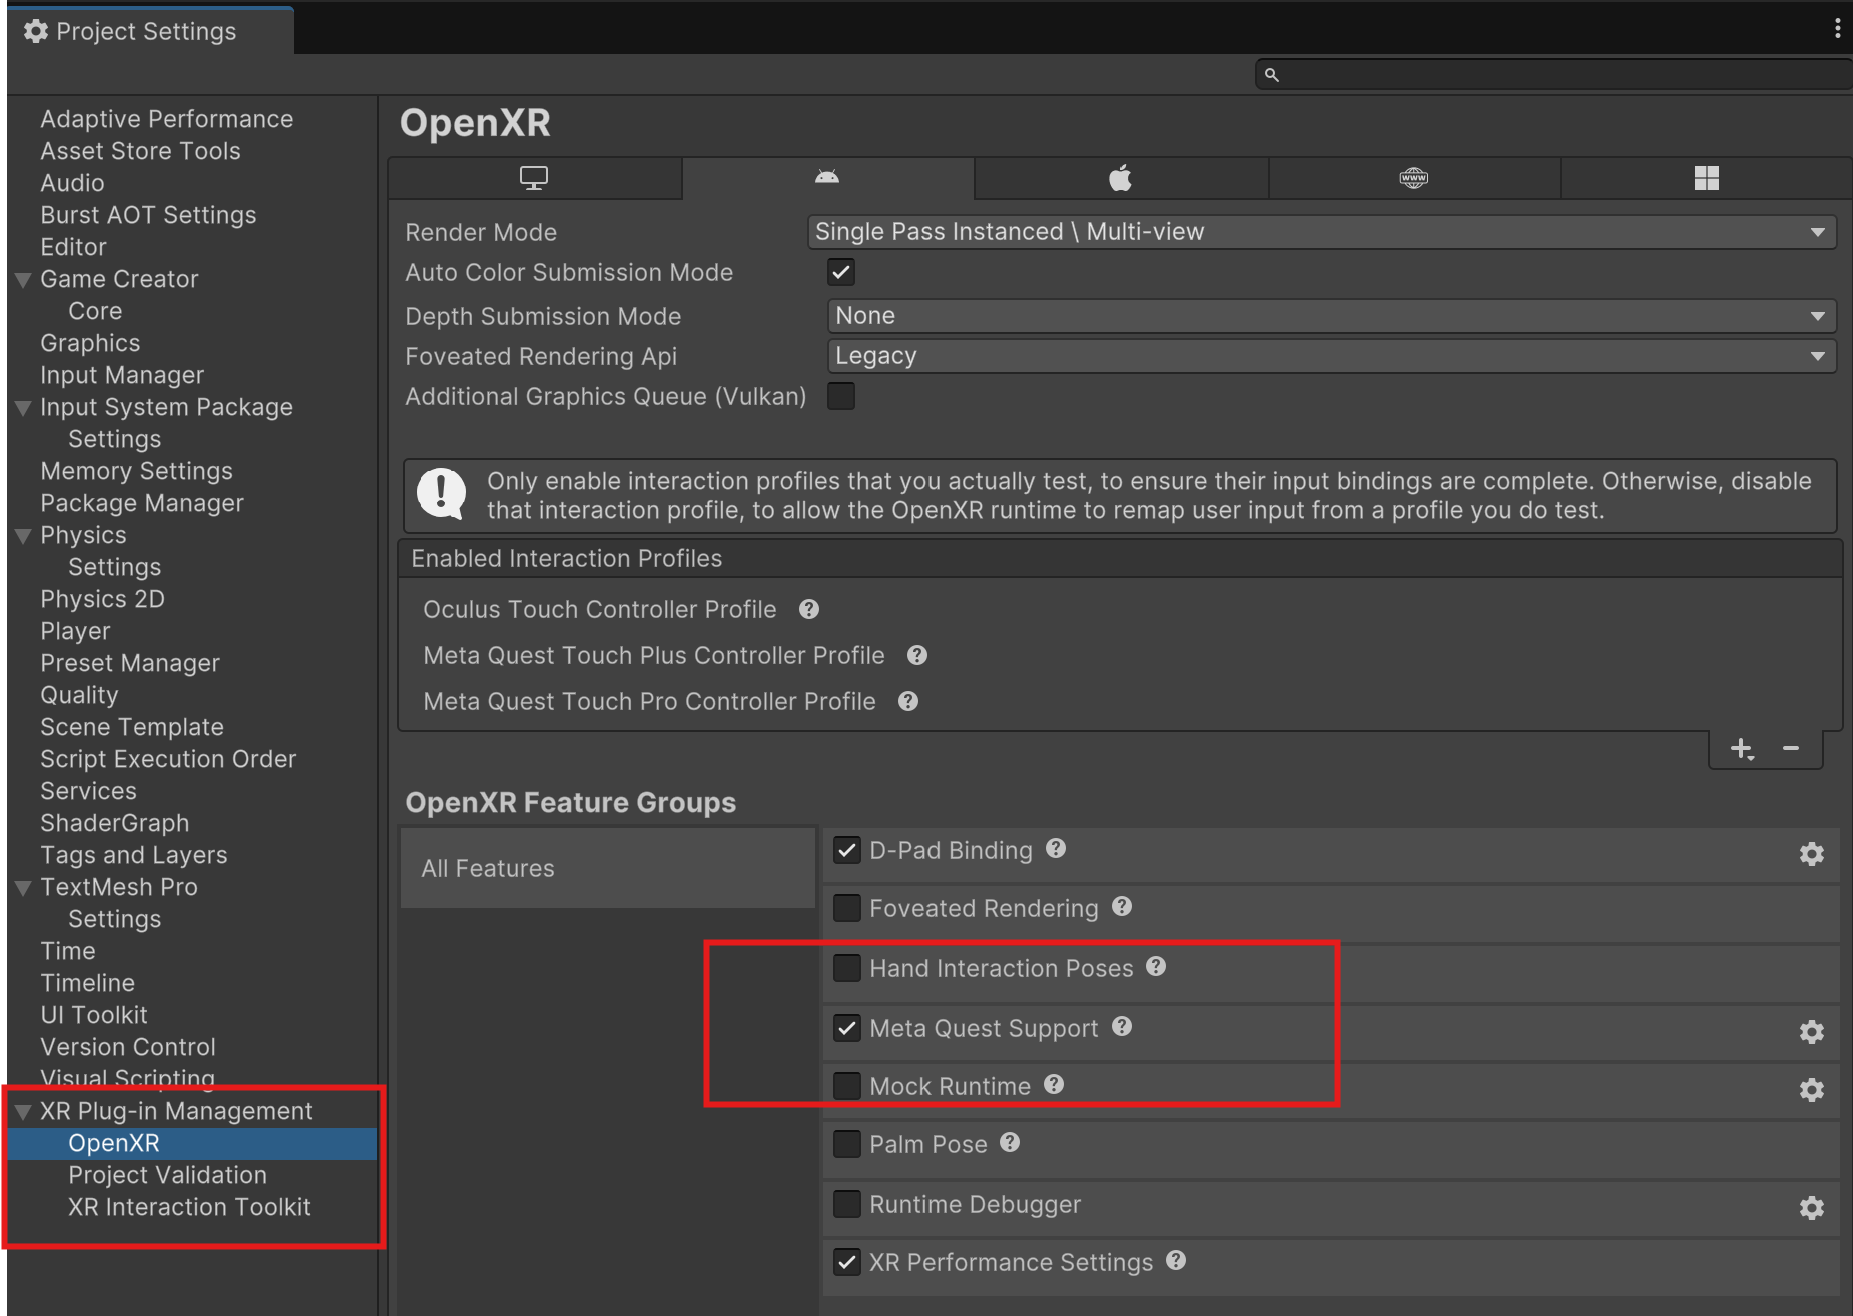Open the WebGL platform tab

[1413, 178]
